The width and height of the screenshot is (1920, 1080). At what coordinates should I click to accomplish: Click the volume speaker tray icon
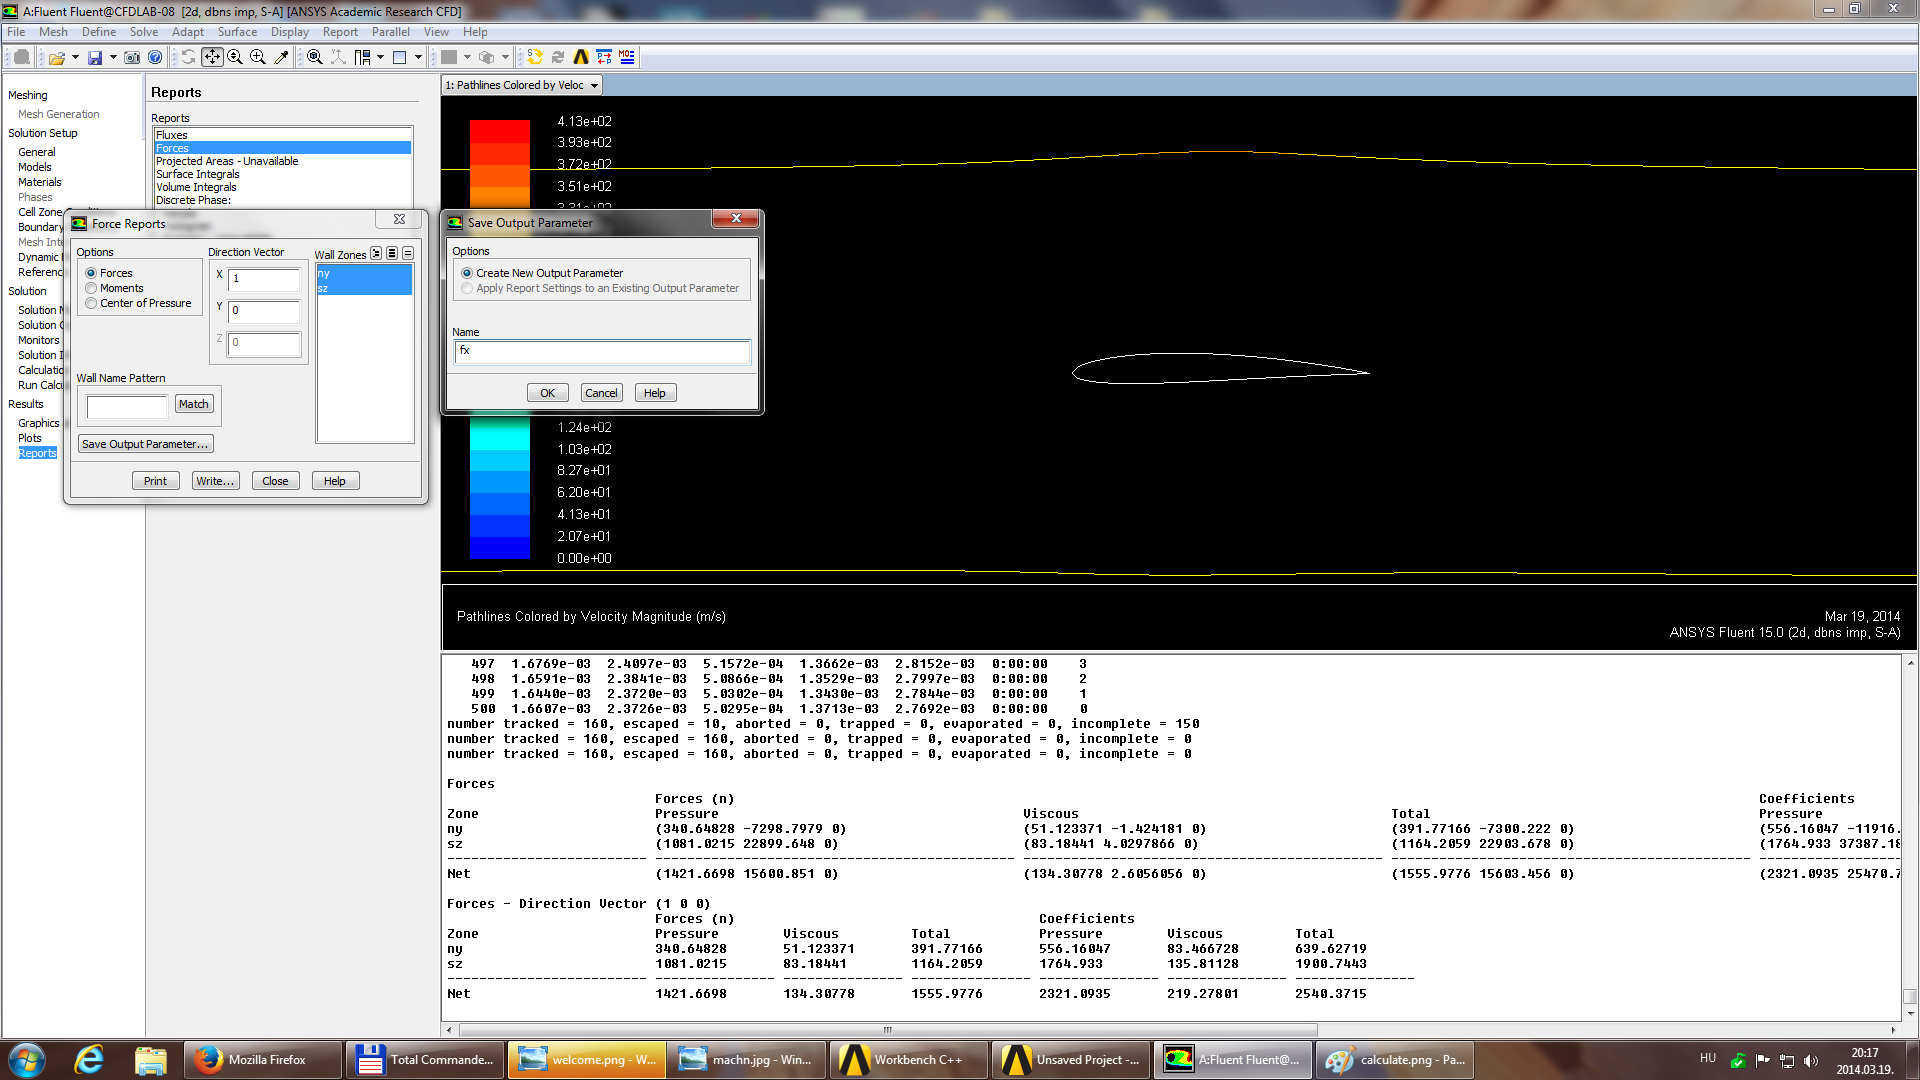[1811, 1060]
